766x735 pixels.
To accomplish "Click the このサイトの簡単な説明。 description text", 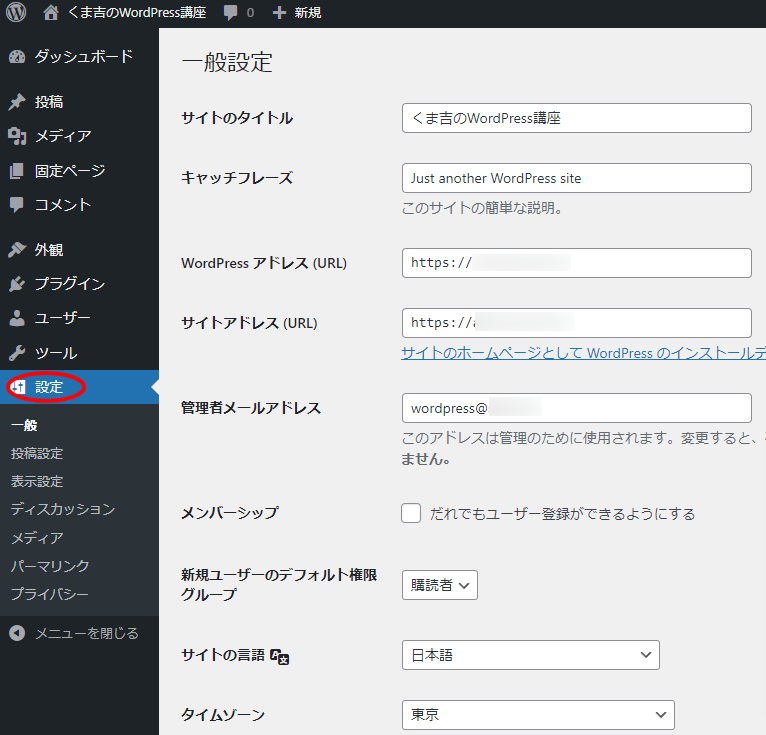I will coord(482,208).
